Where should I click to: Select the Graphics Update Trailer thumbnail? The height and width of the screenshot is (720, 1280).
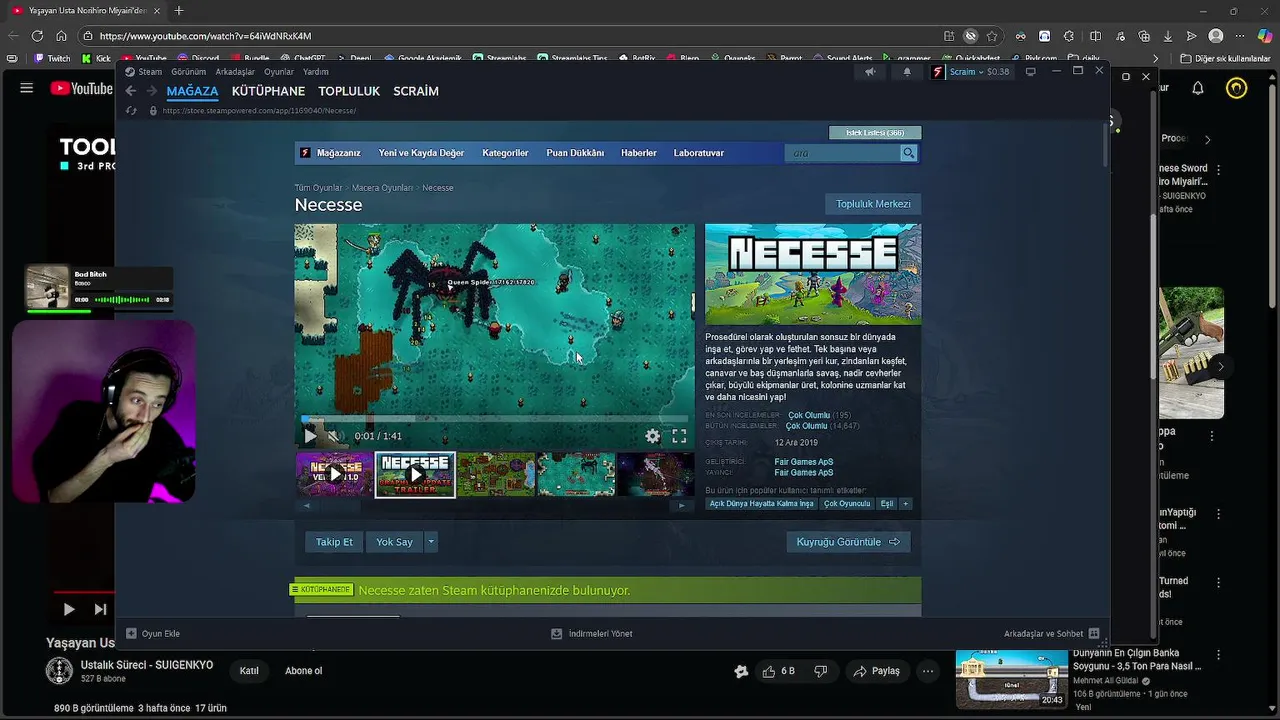coord(415,475)
